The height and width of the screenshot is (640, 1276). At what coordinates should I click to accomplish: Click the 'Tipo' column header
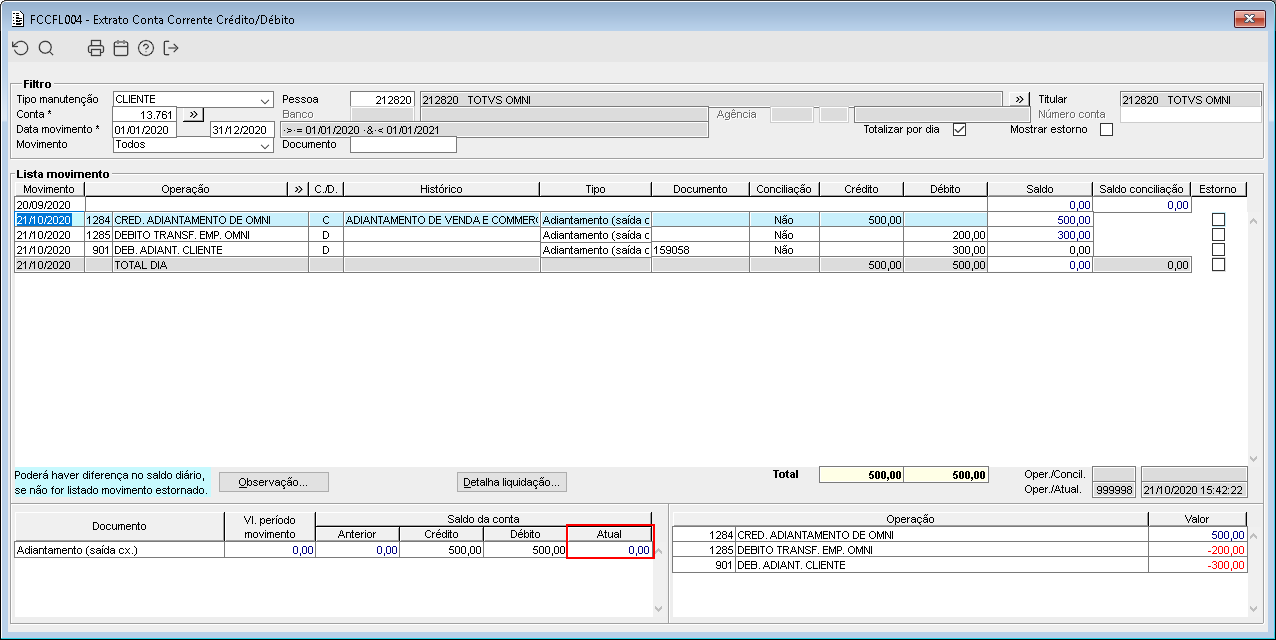pos(595,189)
